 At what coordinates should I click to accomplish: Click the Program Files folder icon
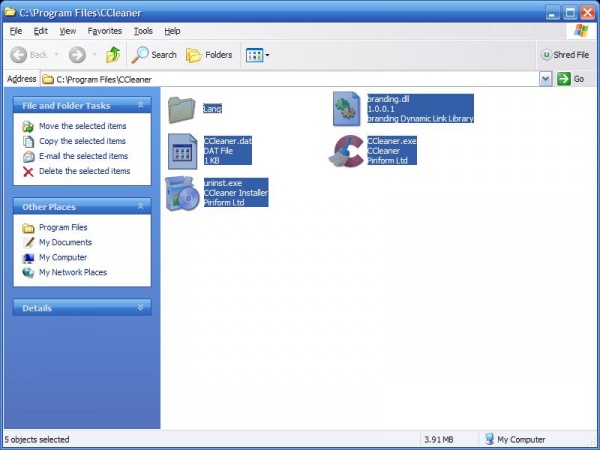[x=28, y=228]
